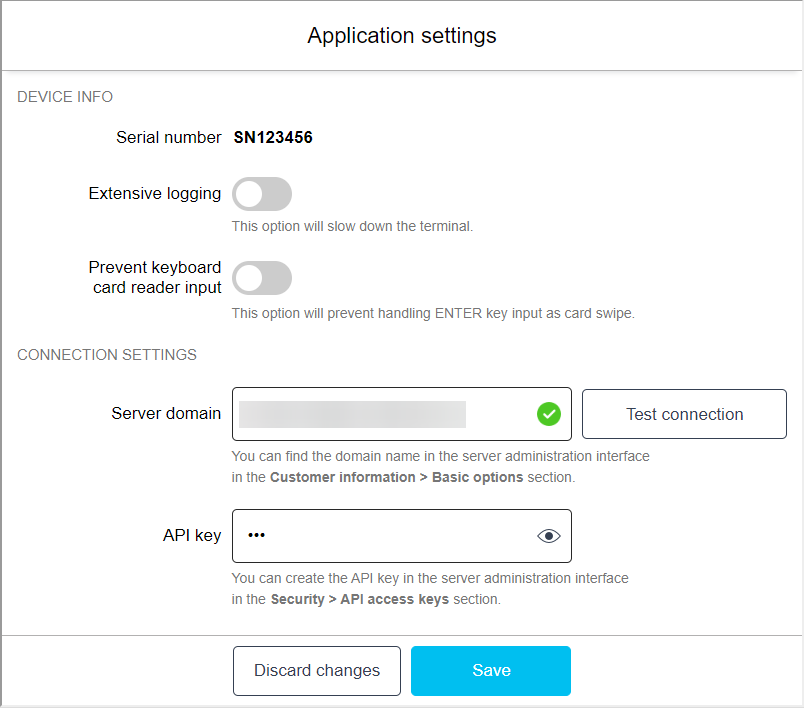Toggle the Extensive logging switch
The width and height of the screenshot is (804, 710).
tap(262, 194)
